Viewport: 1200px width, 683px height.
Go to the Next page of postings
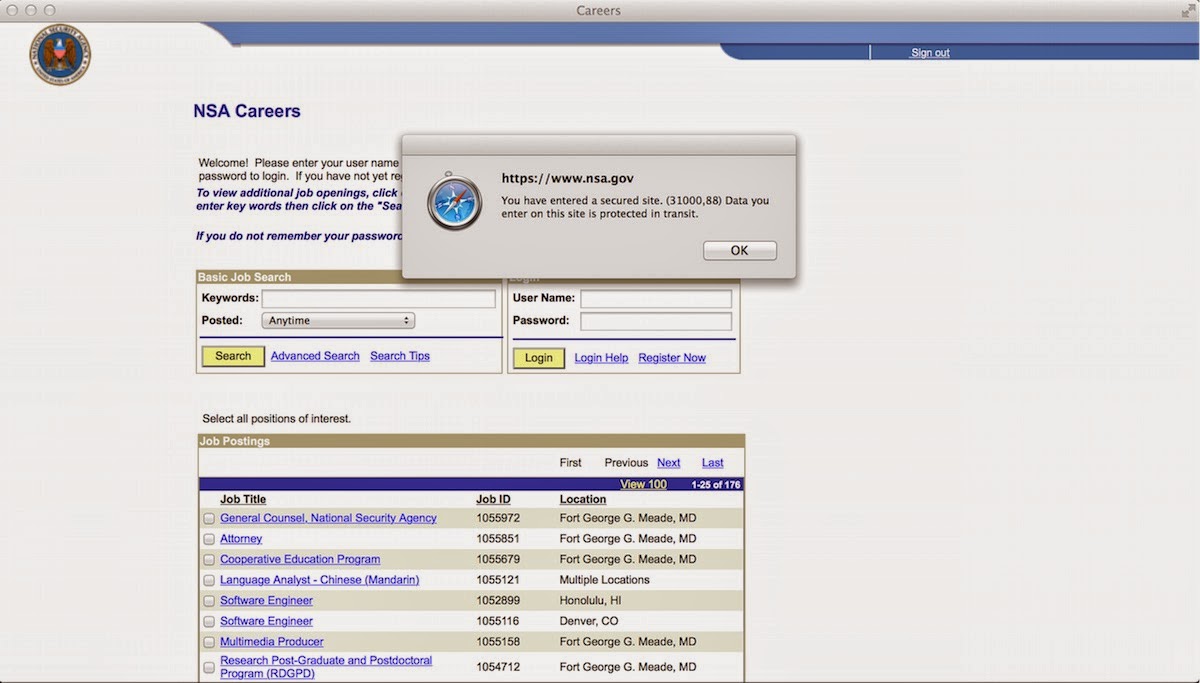point(669,463)
